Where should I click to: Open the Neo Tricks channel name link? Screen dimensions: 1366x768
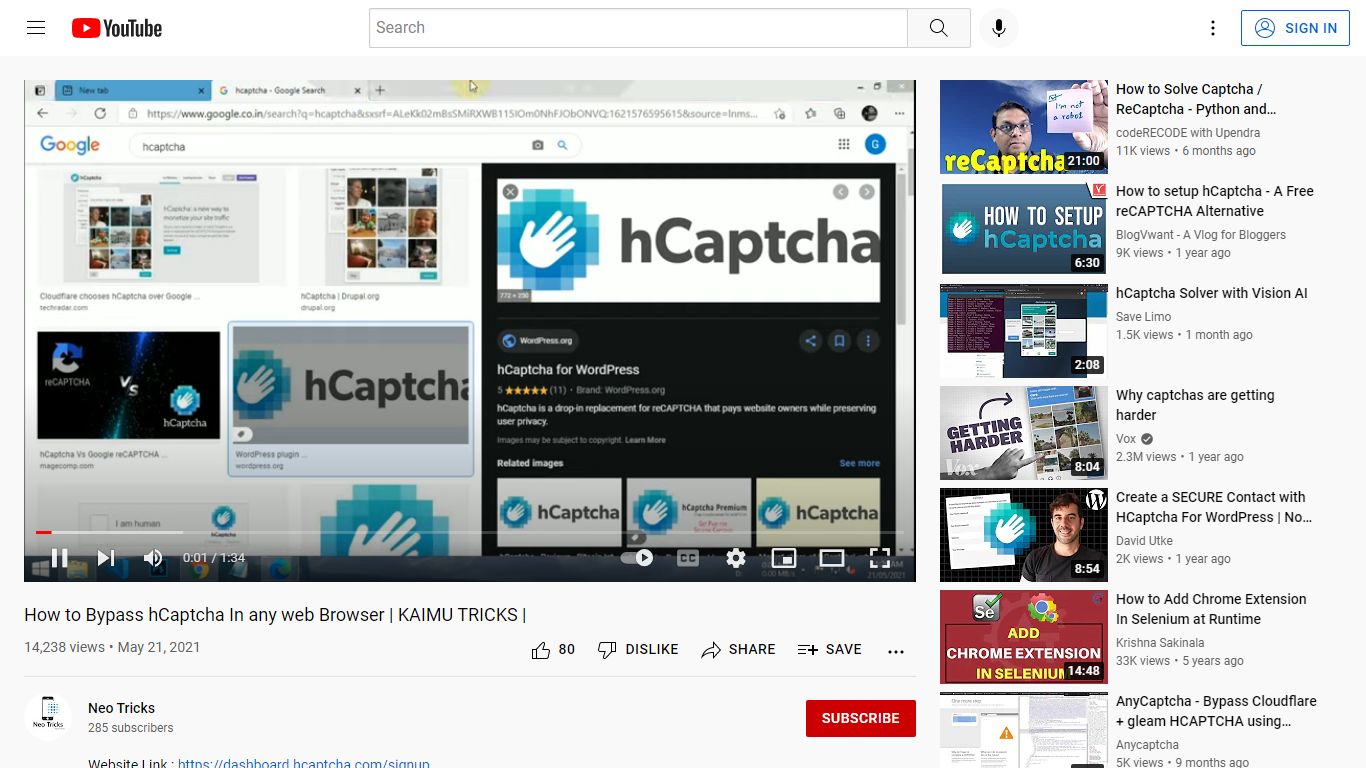(x=121, y=708)
